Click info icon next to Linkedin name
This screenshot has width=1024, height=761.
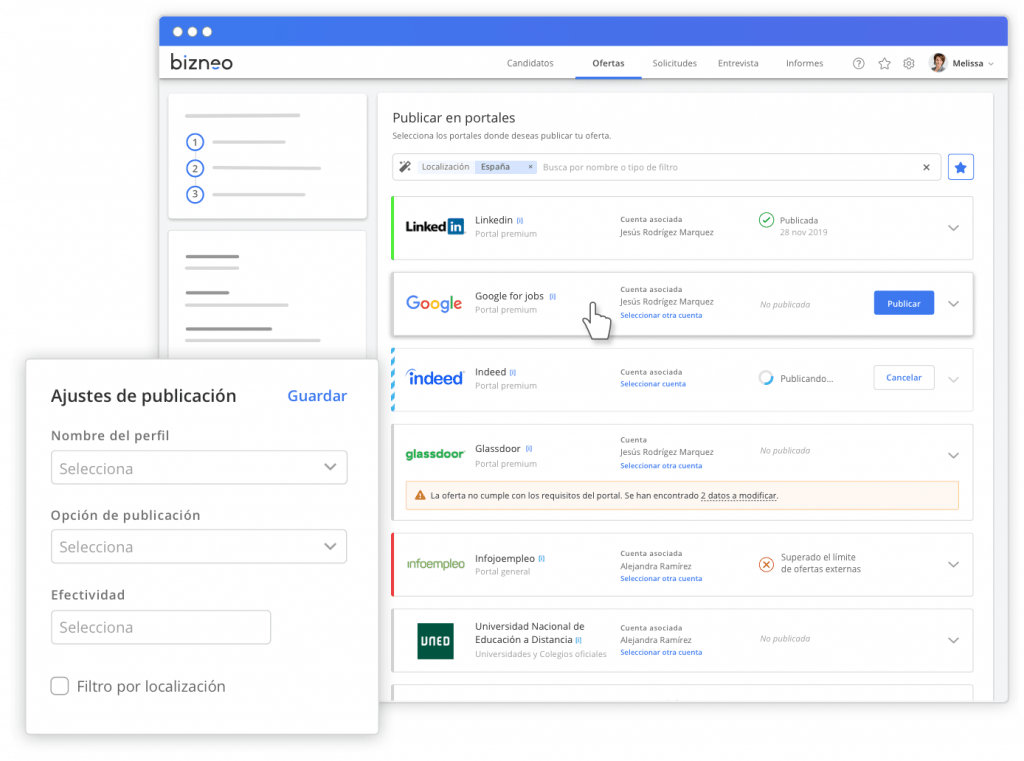[520, 220]
